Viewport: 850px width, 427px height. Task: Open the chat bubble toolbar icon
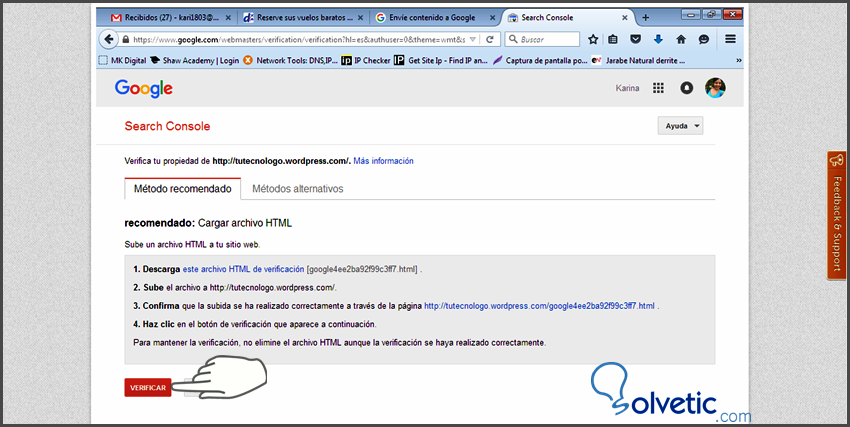[704, 39]
